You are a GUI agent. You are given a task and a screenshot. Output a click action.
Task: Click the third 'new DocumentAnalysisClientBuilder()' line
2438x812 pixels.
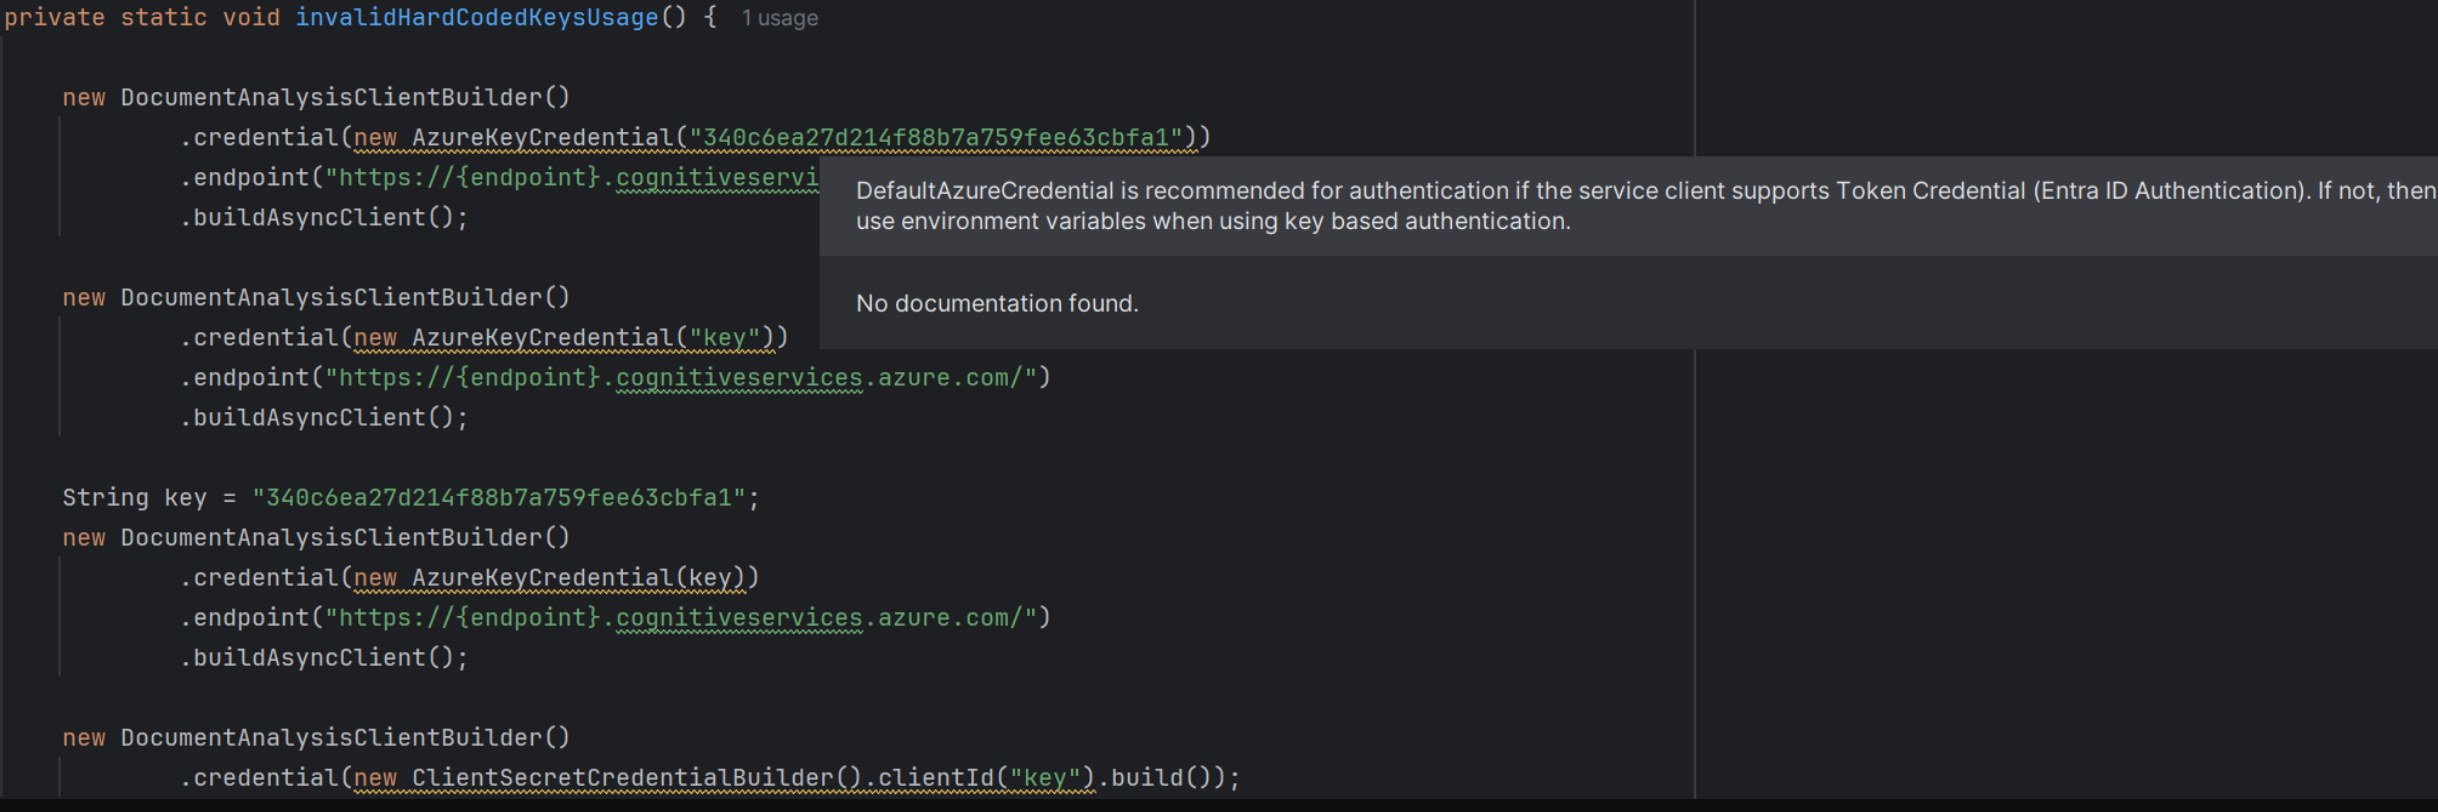click(316, 538)
